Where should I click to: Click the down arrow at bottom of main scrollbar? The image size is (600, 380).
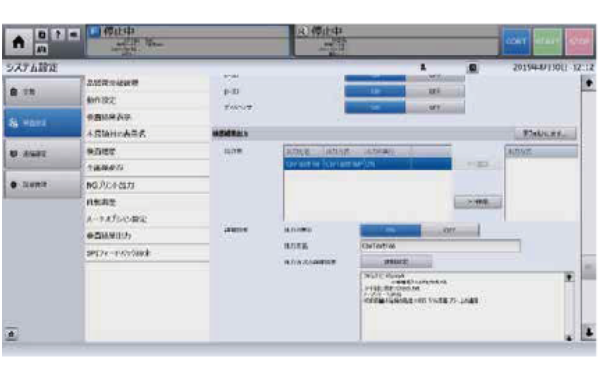[589, 332]
